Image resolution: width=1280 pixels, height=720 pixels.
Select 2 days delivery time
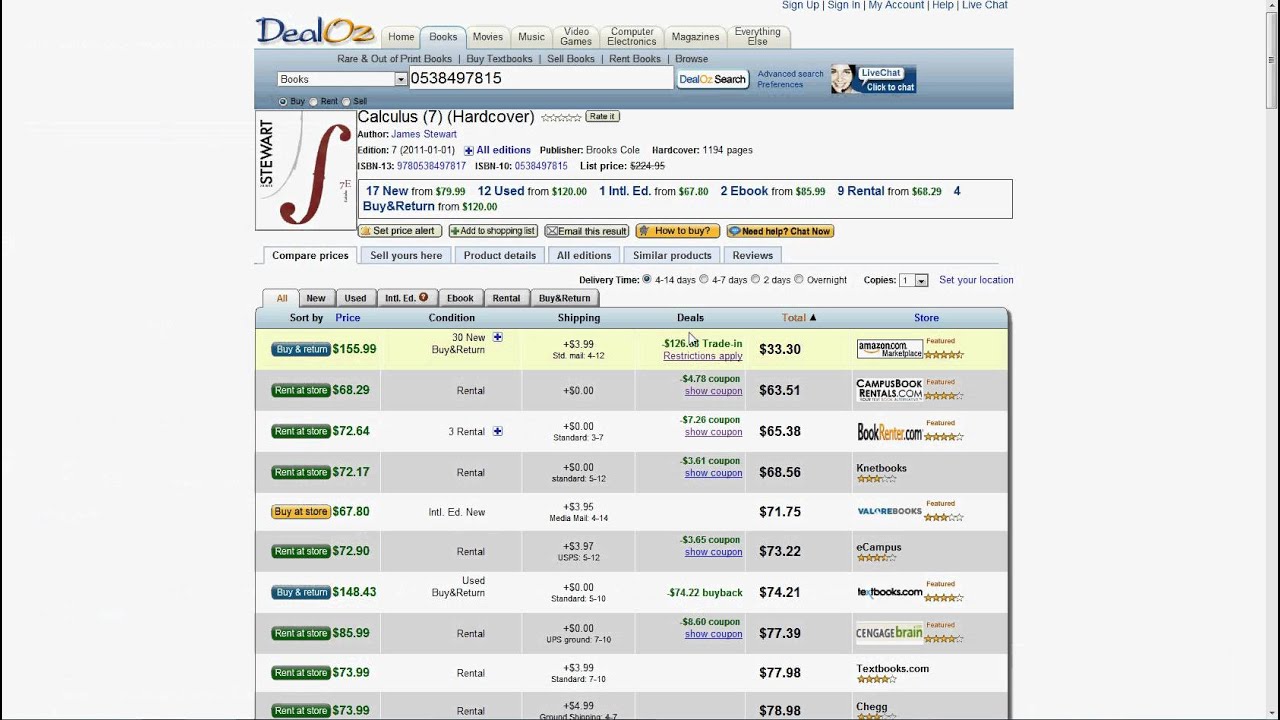click(x=755, y=280)
